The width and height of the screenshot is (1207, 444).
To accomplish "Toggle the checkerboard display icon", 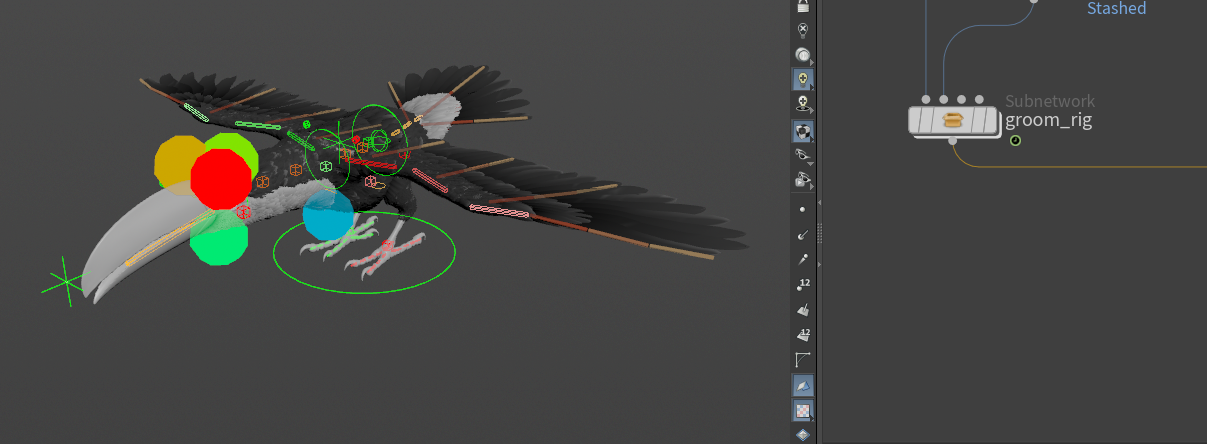I will (803, 410).
